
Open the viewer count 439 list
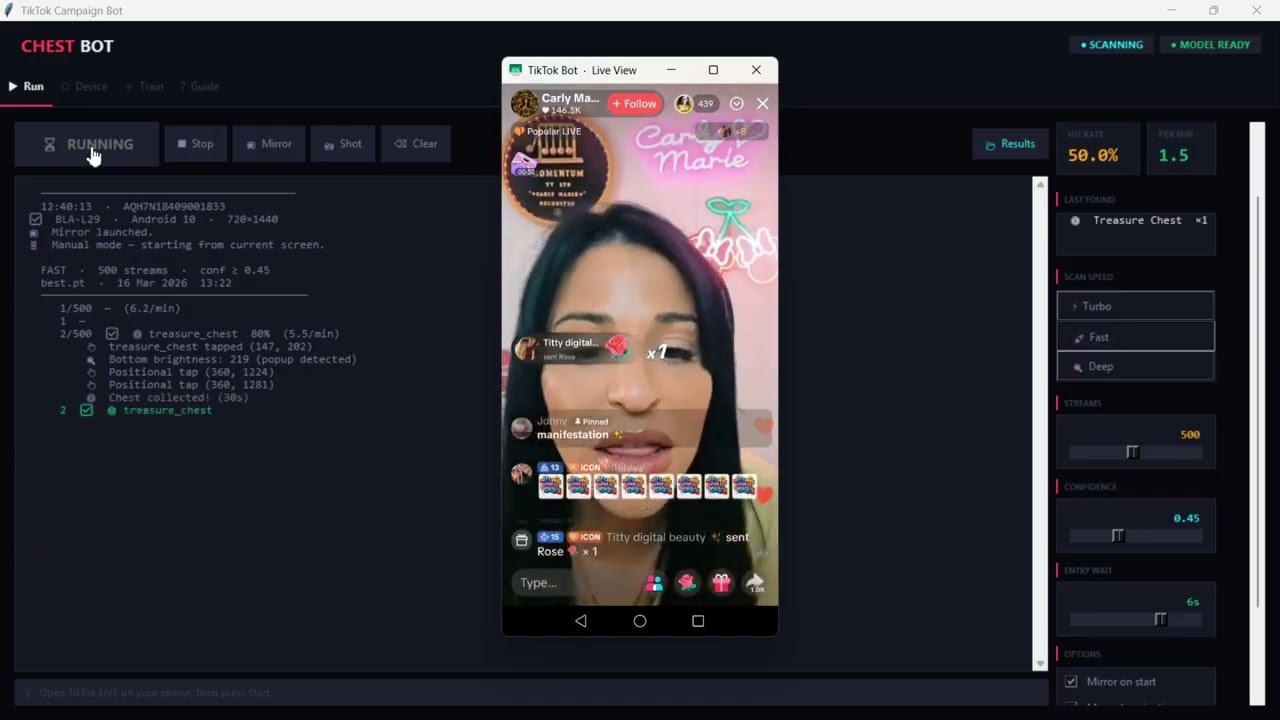[x=695, y=103]
